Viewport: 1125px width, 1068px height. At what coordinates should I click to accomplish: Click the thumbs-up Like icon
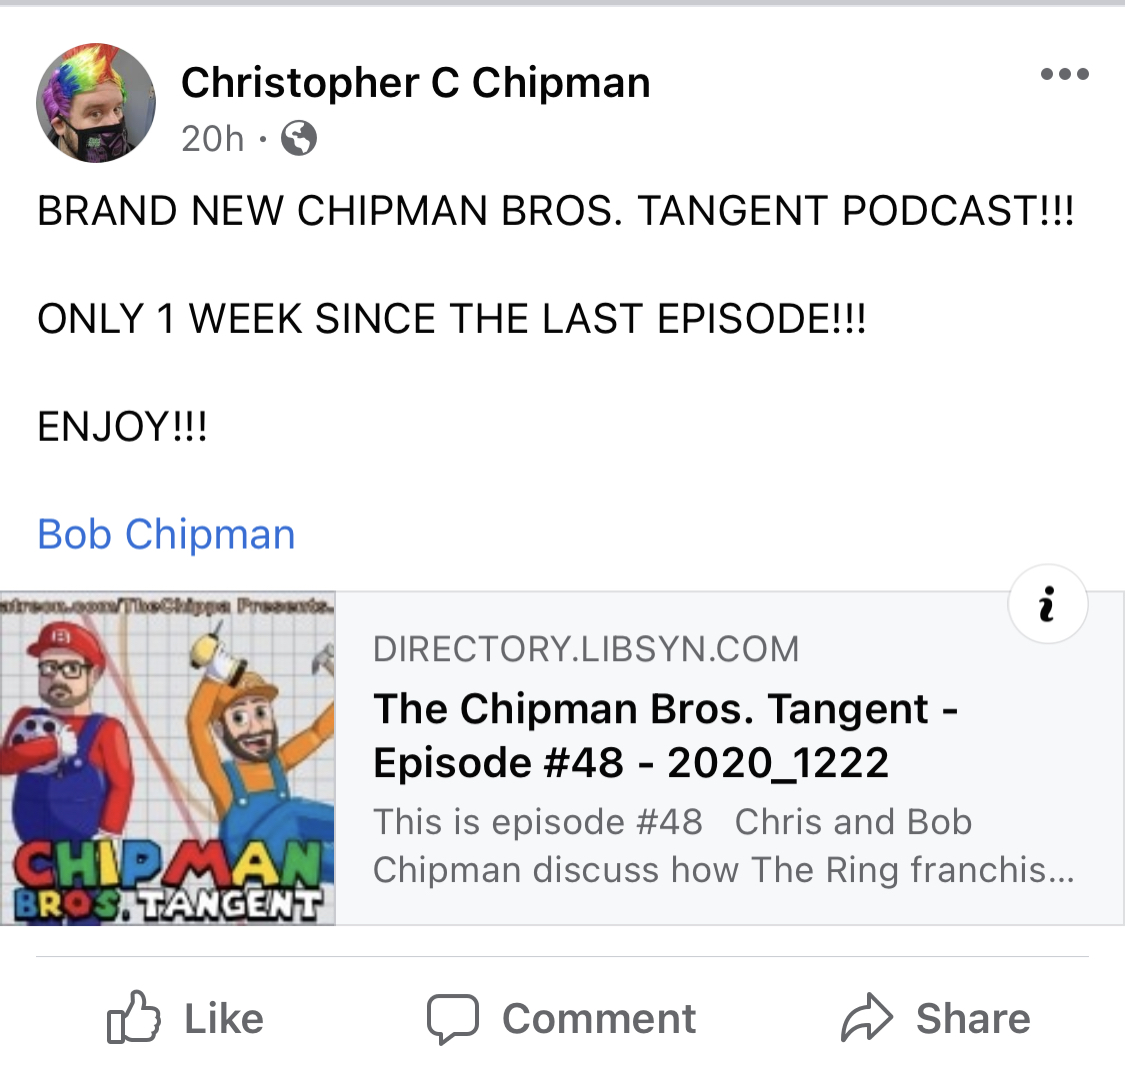coord(133,1017)
